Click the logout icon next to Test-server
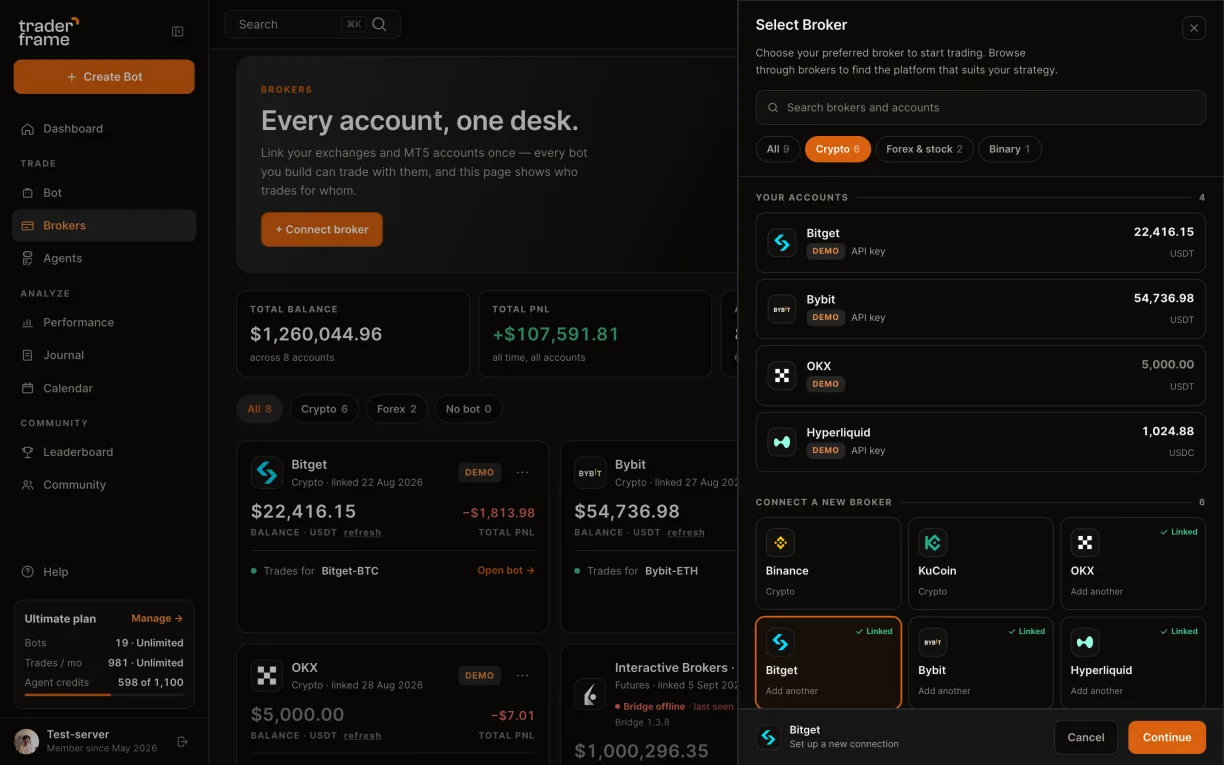 tap(182, 742)
